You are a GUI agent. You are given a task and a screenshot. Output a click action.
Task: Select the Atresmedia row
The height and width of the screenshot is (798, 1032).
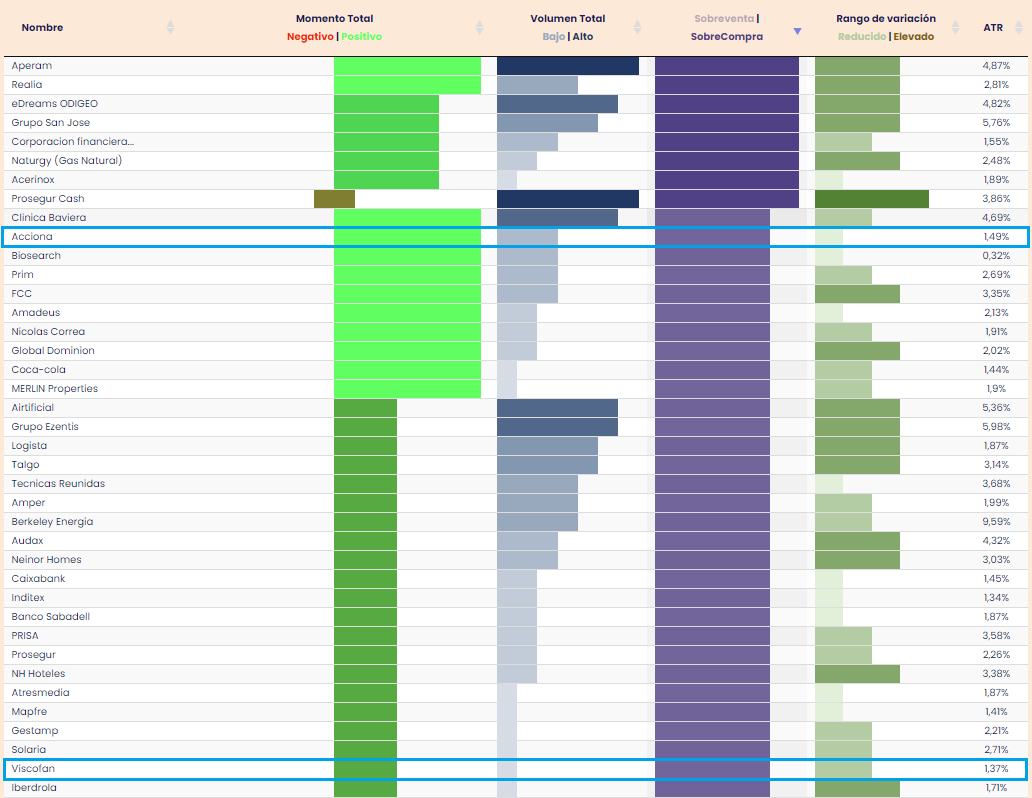coord(40,693)
